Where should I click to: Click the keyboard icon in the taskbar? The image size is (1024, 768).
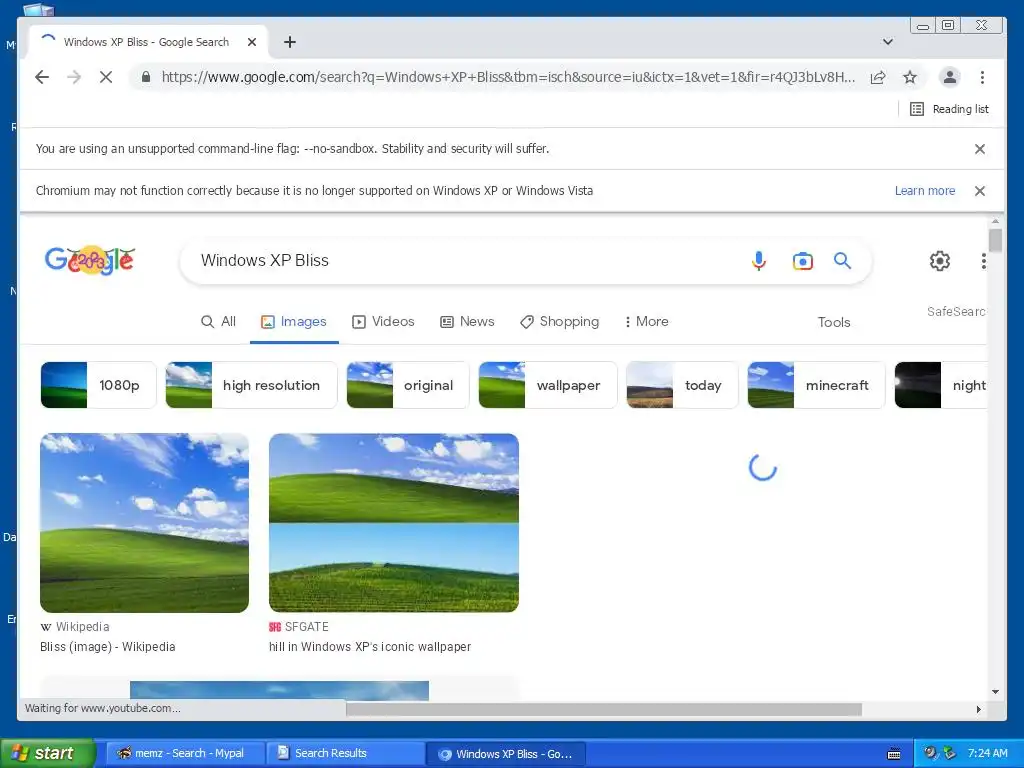(x=894, y=754)
